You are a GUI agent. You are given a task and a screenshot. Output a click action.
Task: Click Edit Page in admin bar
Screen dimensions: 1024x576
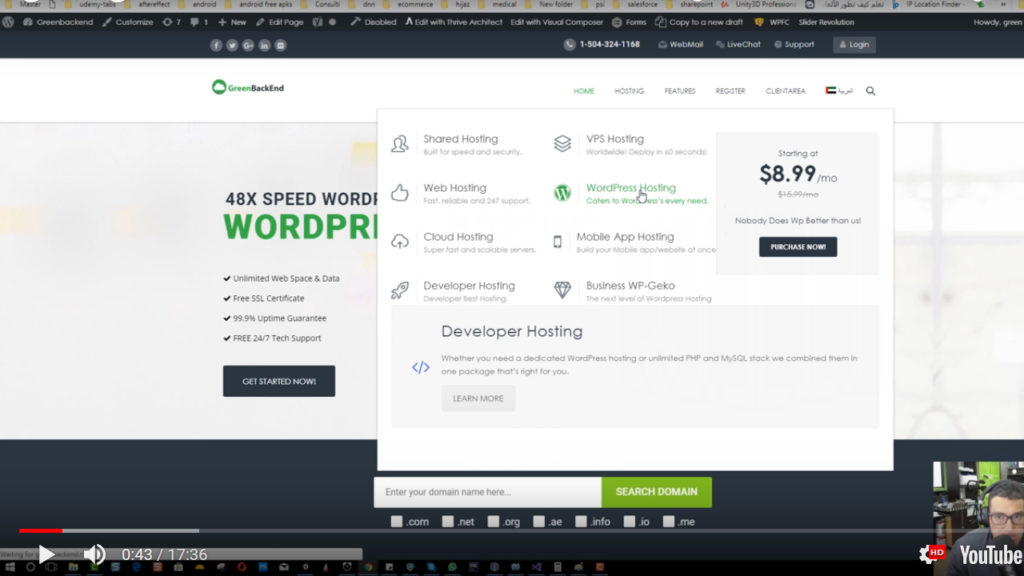coord(280,22)
